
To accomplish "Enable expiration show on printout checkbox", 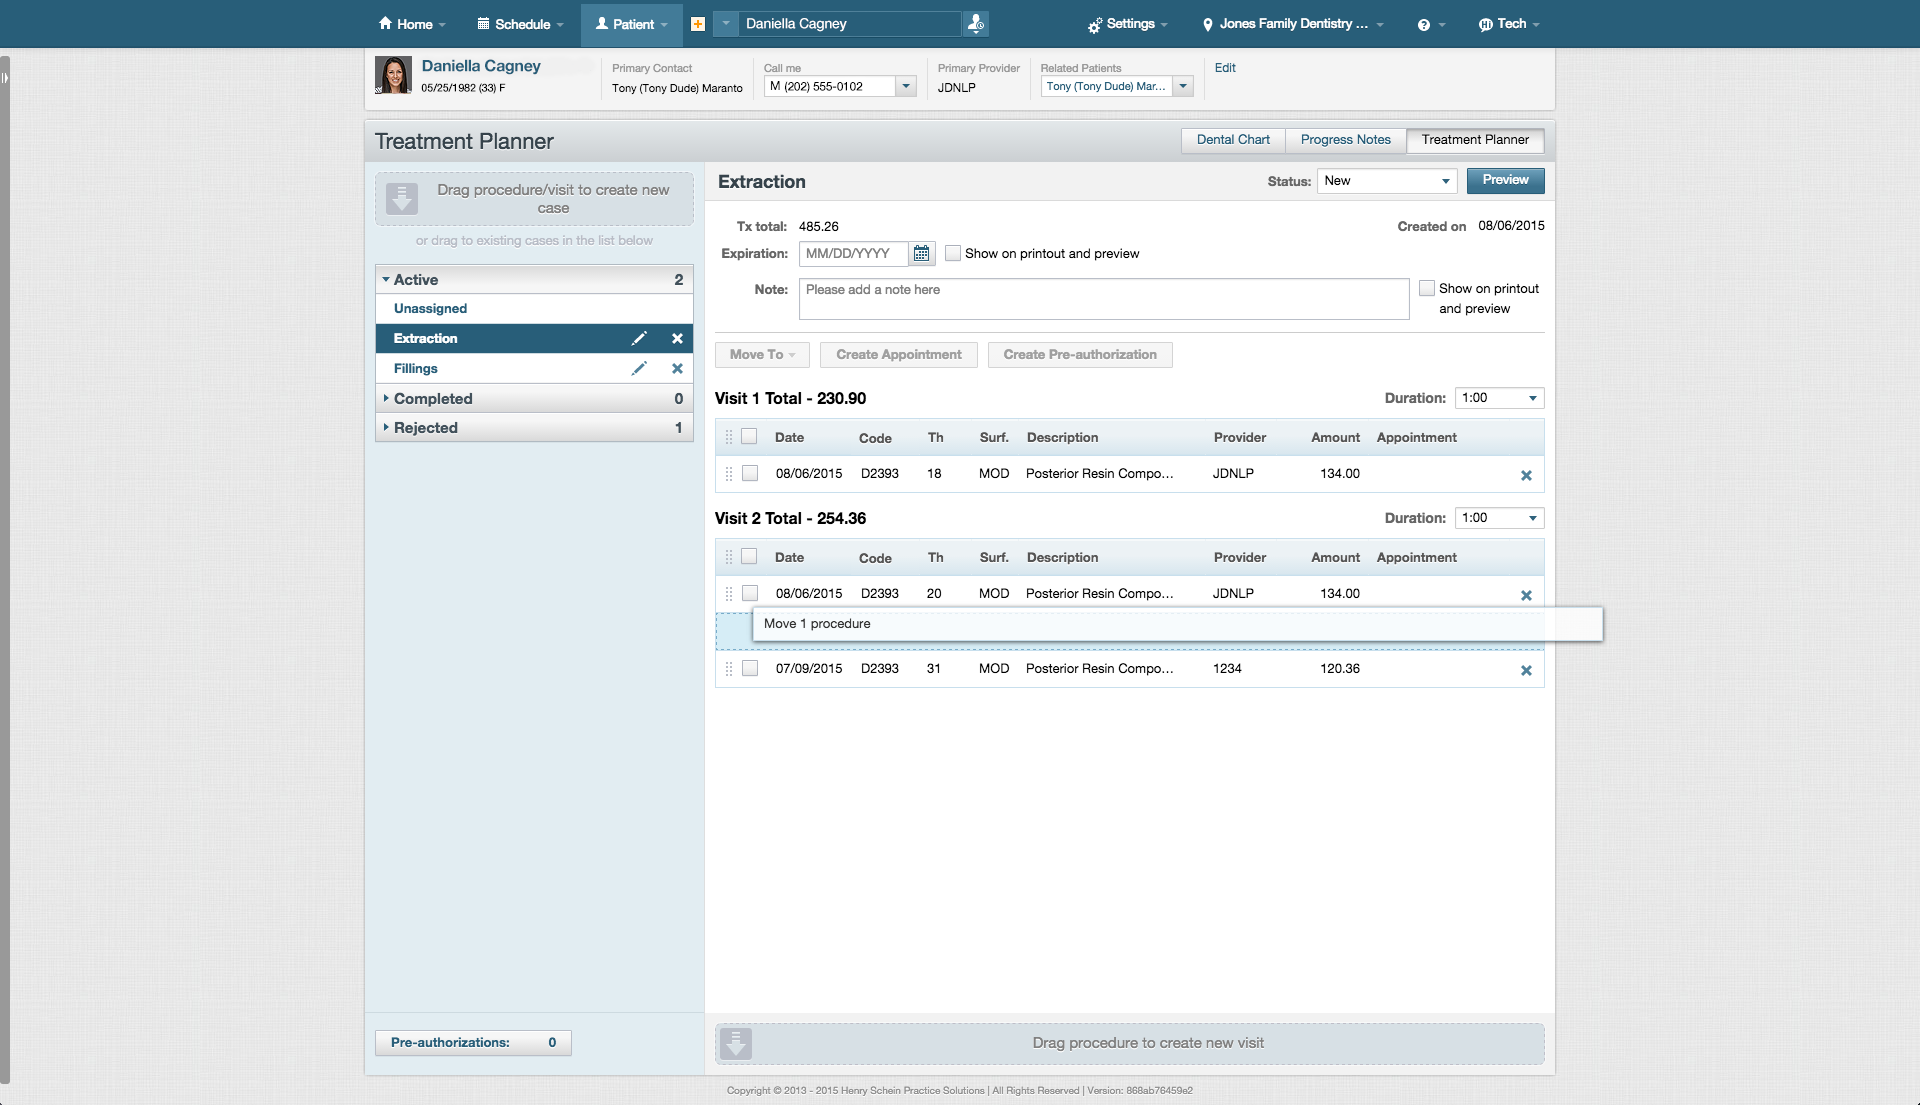I will 953,254.
